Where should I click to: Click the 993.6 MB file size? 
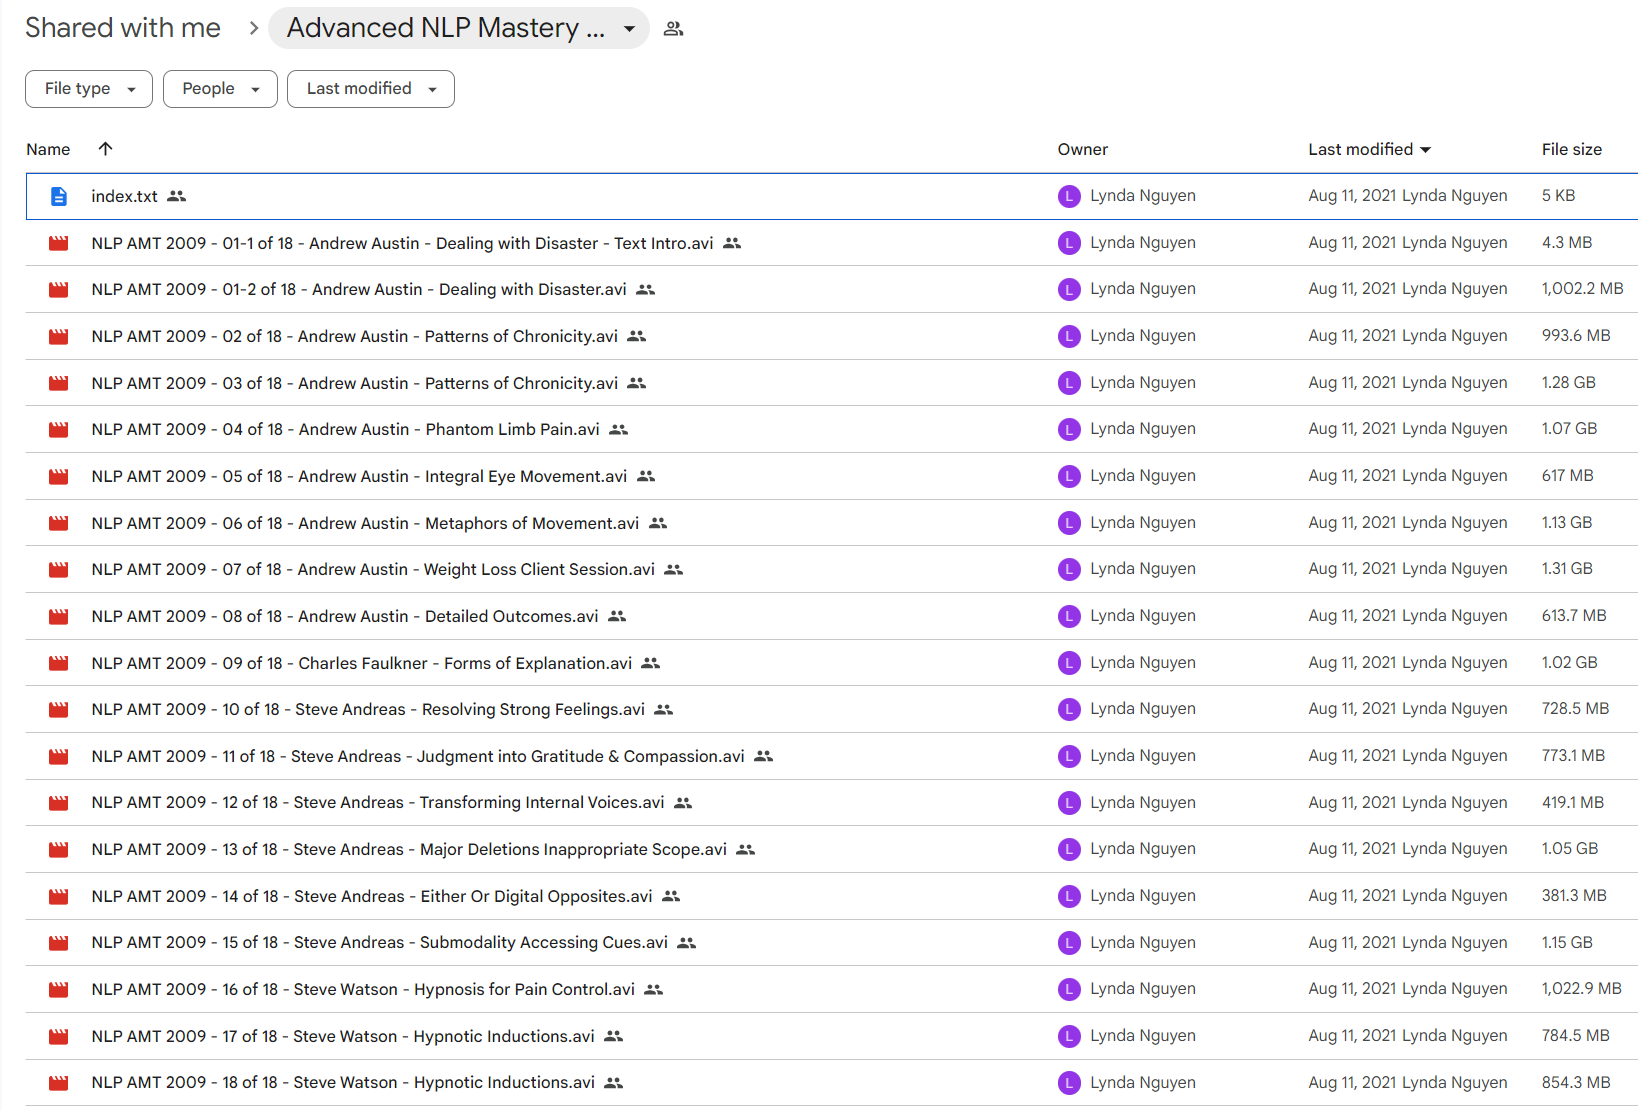[x=1576, y=336]
